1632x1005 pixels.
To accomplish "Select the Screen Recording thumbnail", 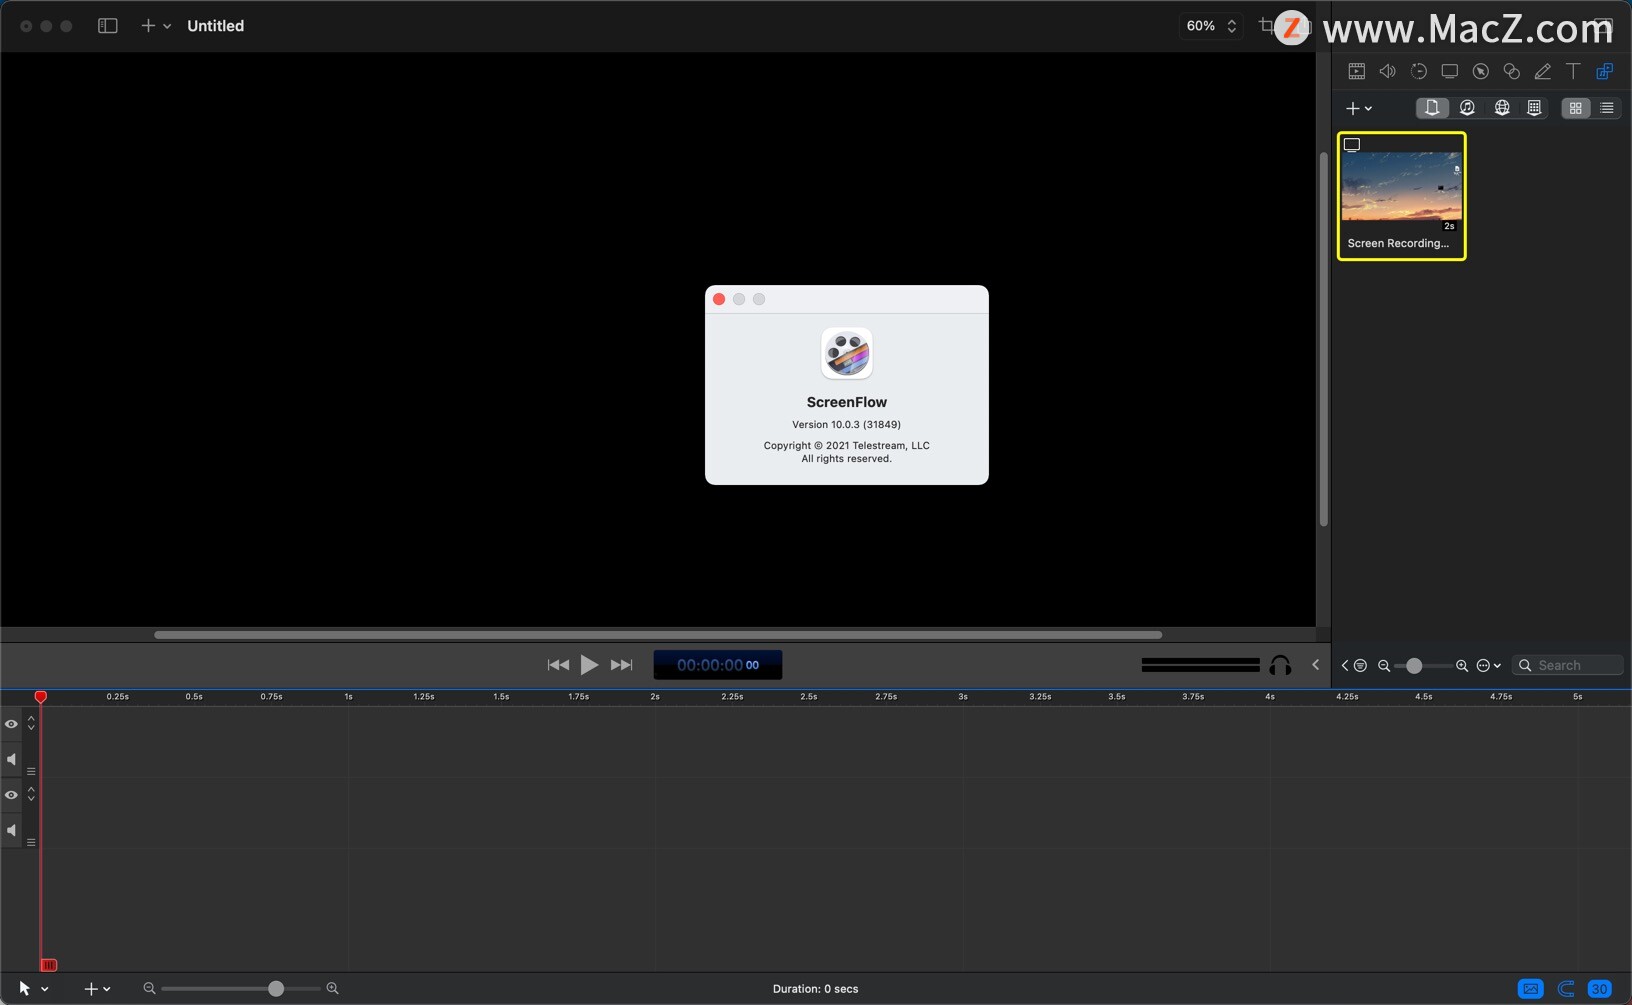I will tap(1401, 196).
